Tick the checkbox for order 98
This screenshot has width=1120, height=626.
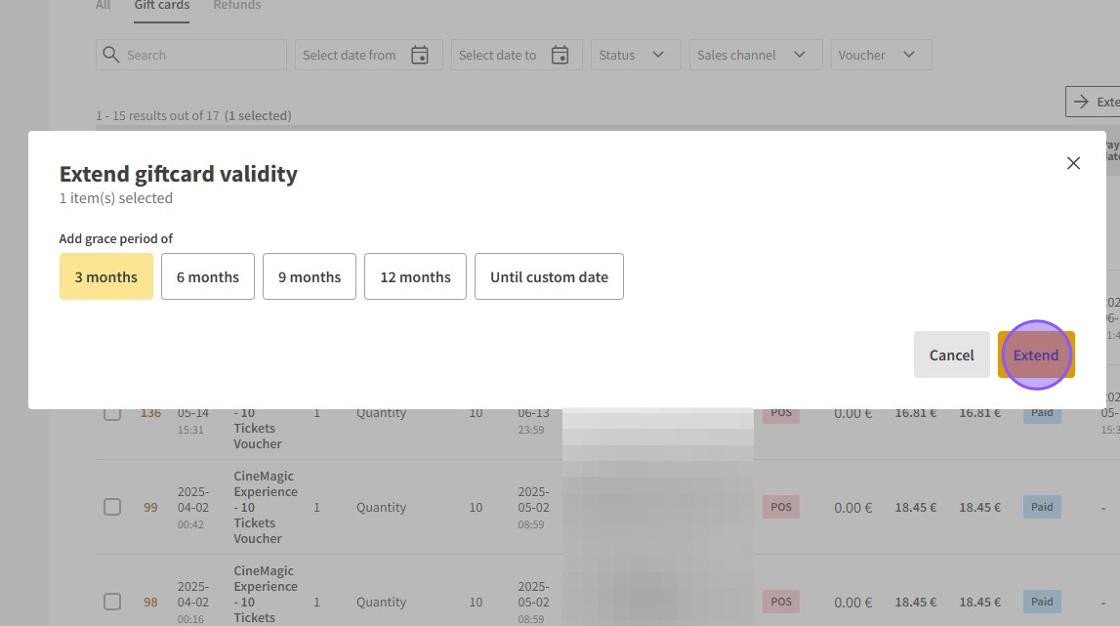tap(112, 602)
